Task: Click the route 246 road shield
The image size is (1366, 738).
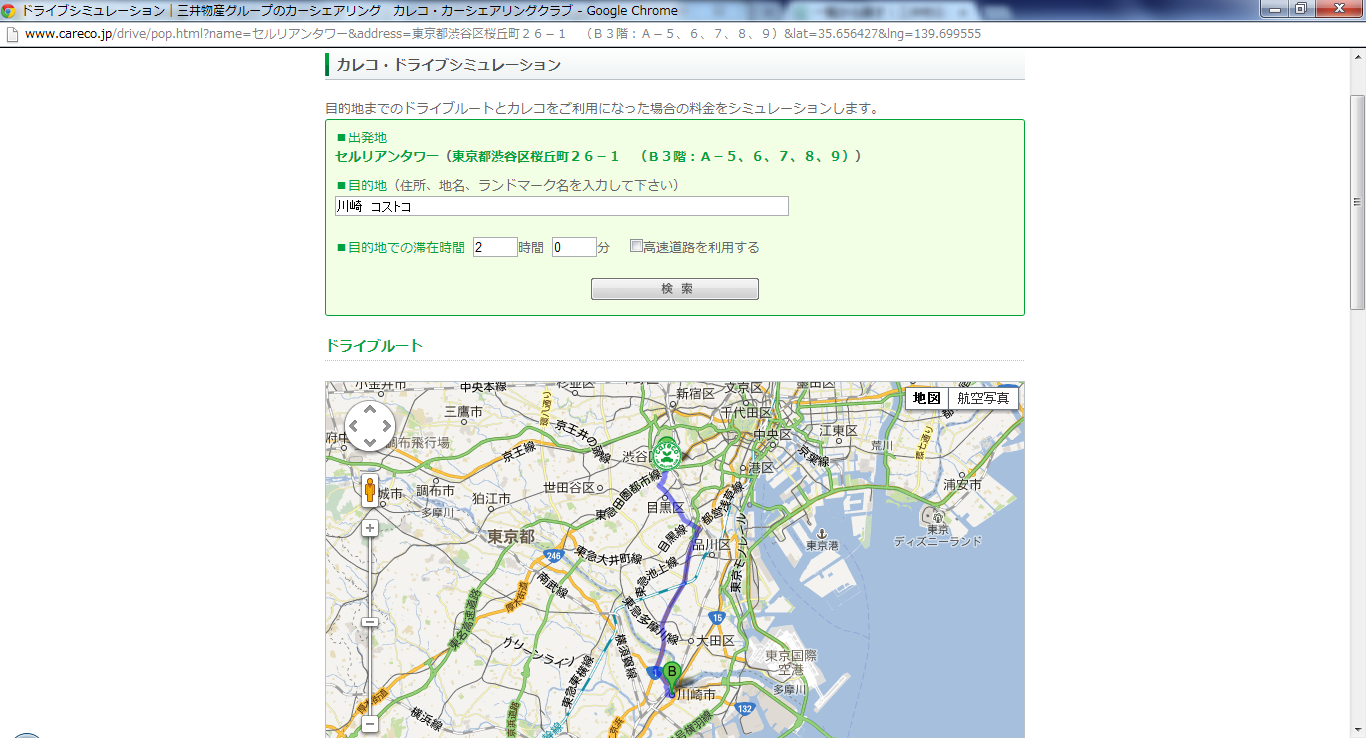Action: coord(553,555)
